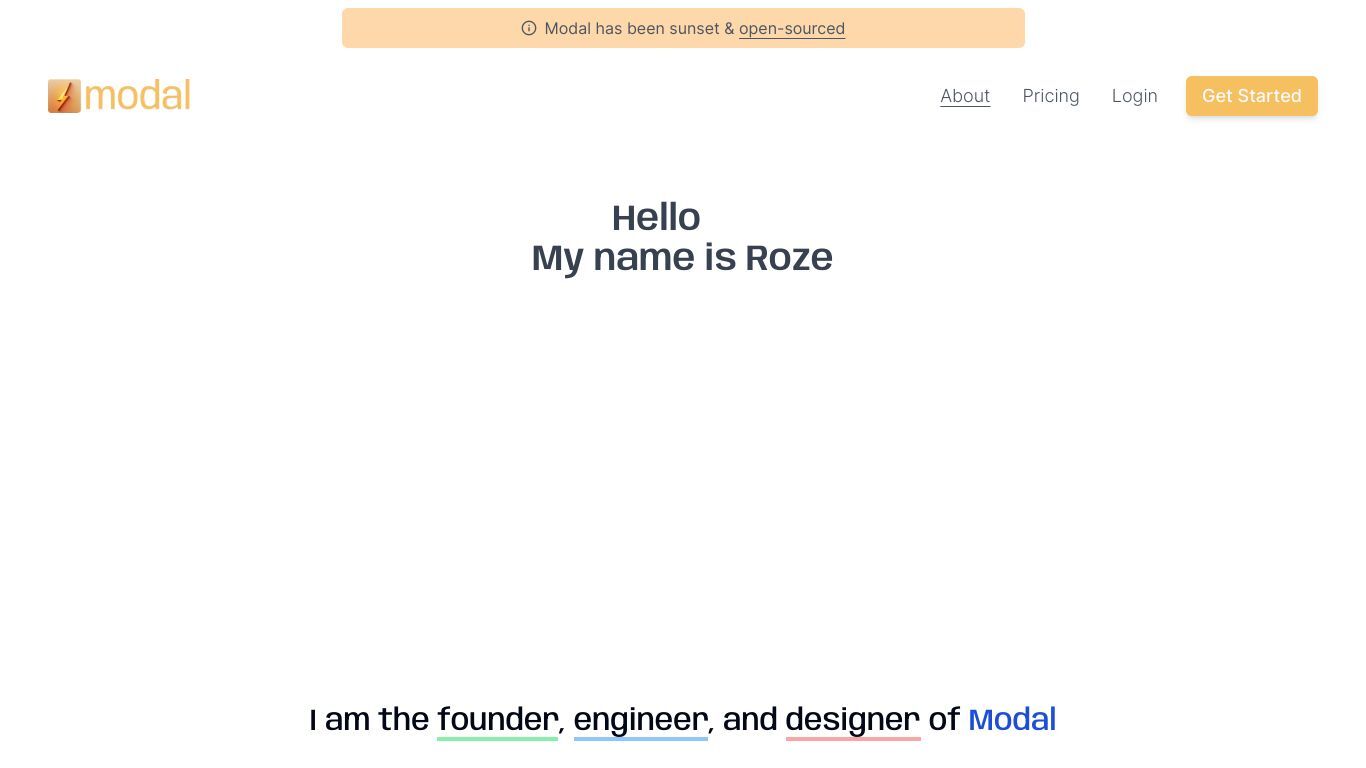The height and width of the screenshot is (768, 1366).
Task: Click the Hello heading
Action: [656, 217]
